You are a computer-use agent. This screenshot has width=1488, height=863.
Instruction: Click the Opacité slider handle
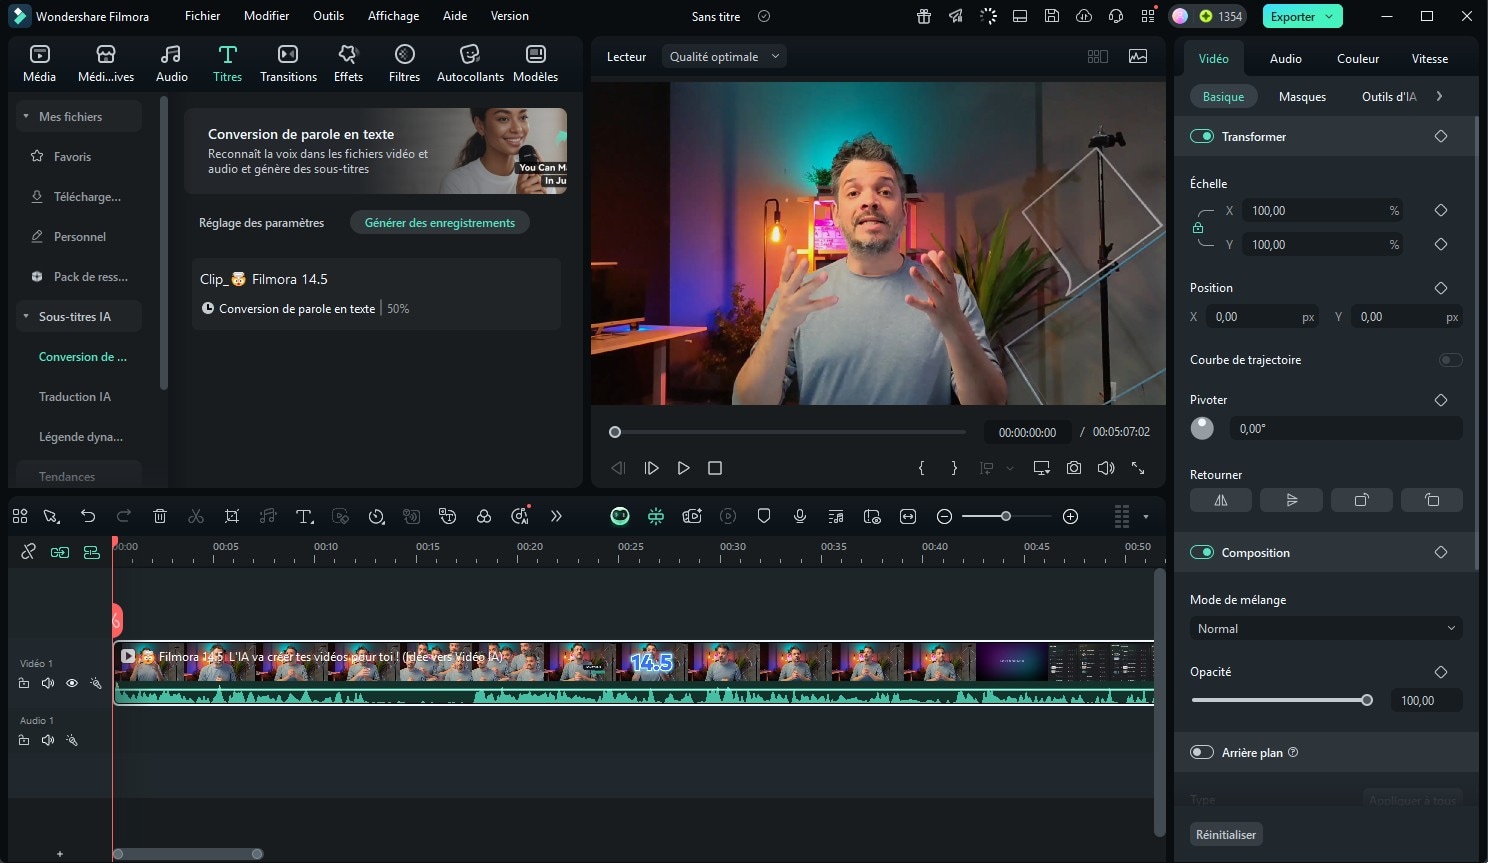coord(1367,700)
